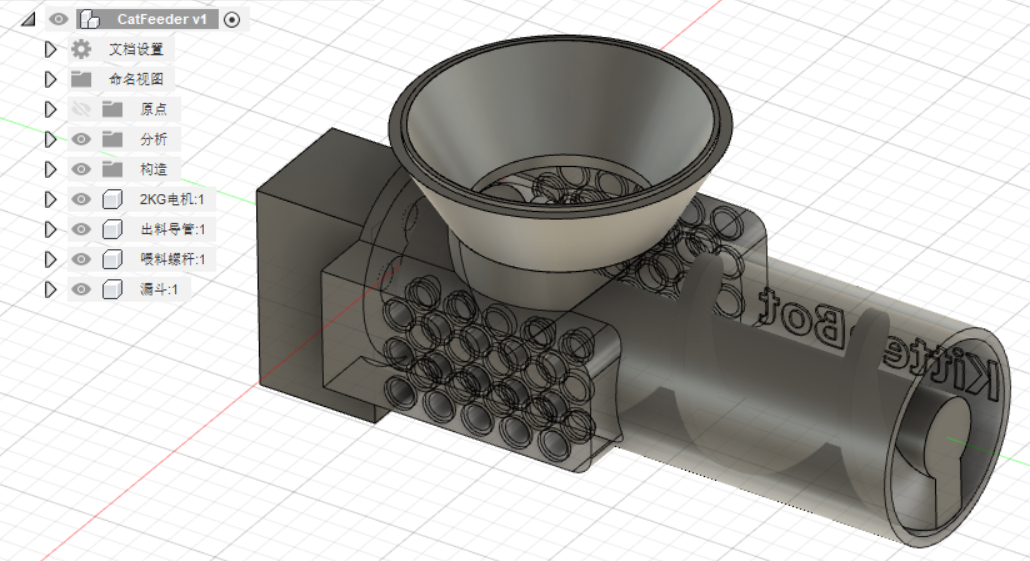1030x561 pixels.
Task: Click the 漏斗:1 component cube icon
Action: coord(112,289)
